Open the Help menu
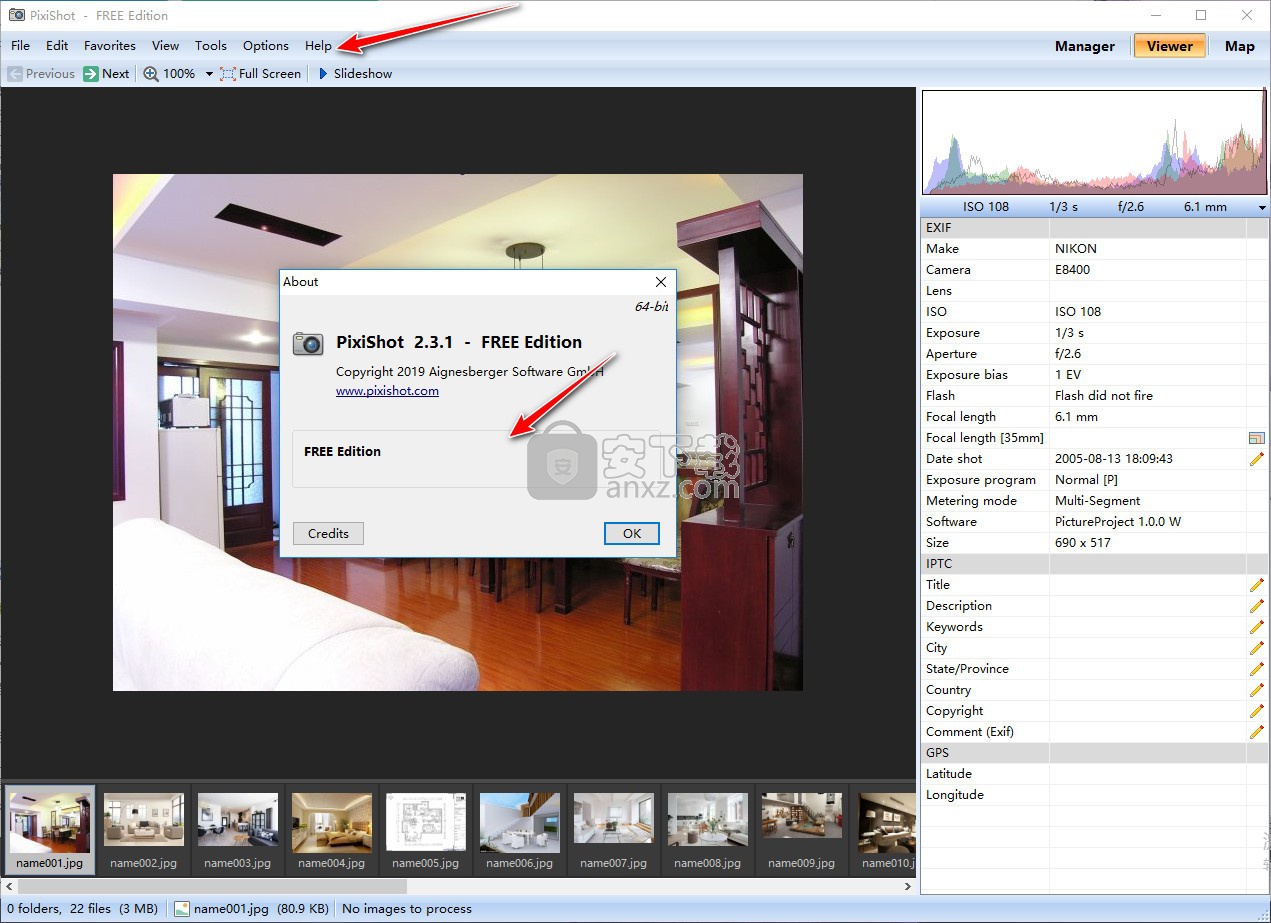This screenshot has height=923, width=1271. [x=318, y=45]
